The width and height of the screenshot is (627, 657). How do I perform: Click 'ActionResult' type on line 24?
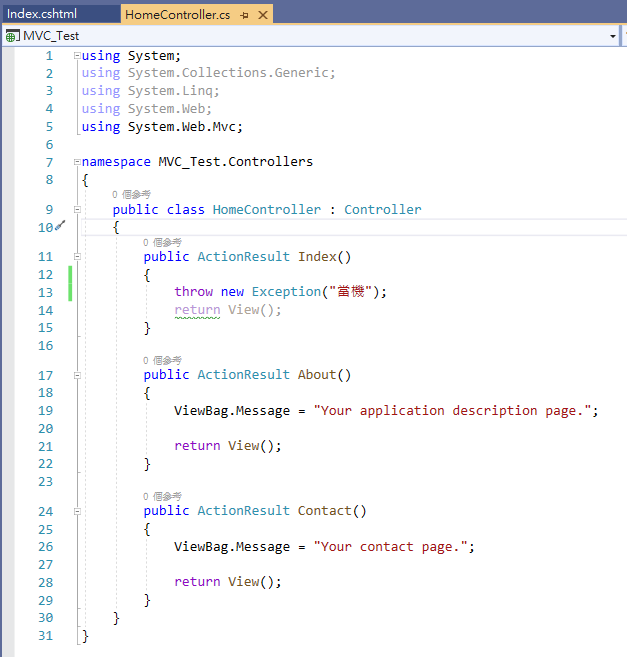pos(244,511)
